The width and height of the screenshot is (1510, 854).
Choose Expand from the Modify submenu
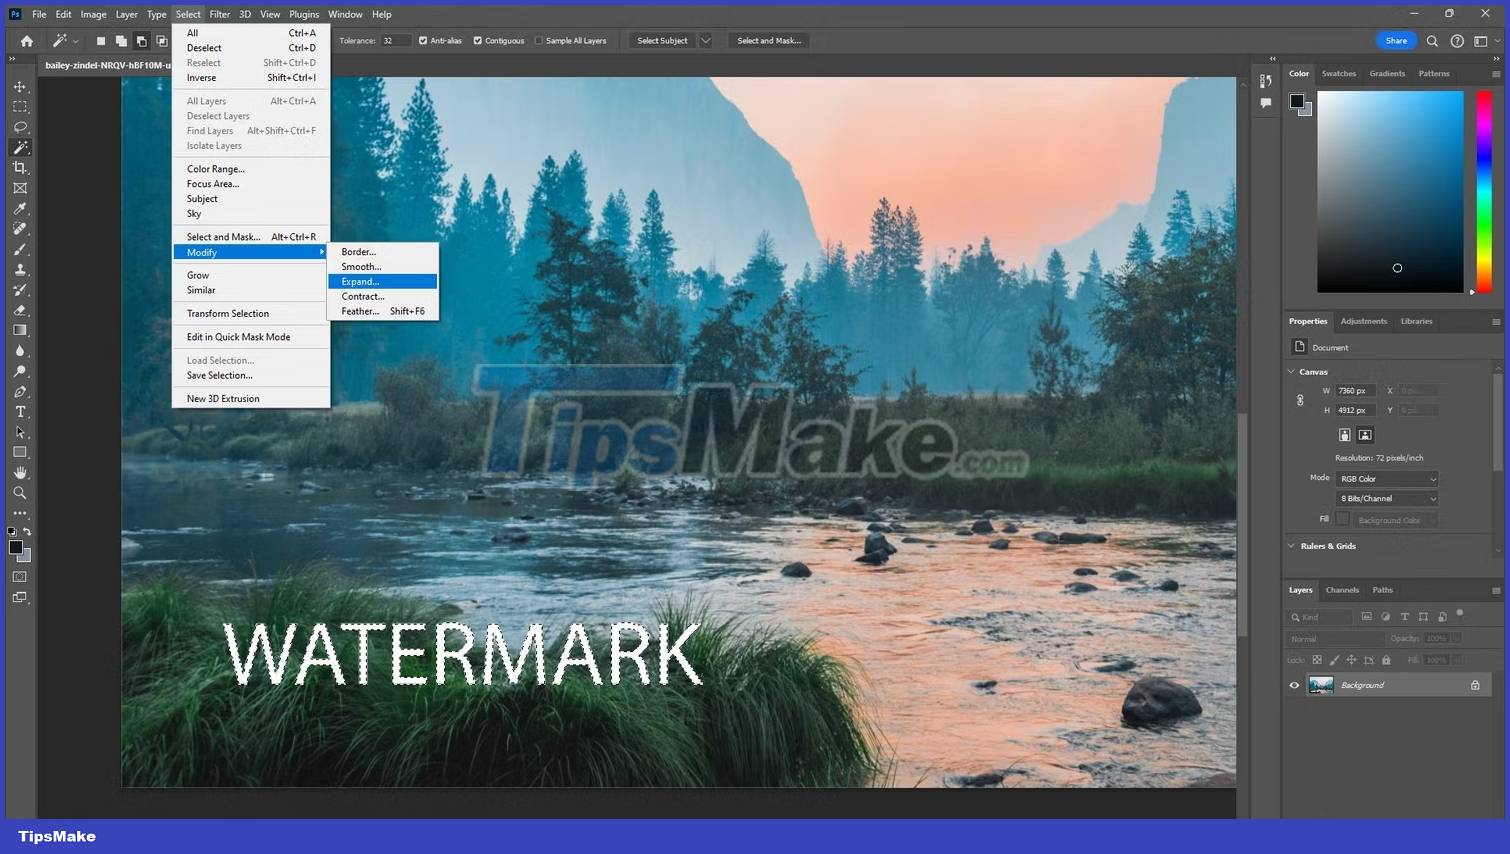[360, 281]
